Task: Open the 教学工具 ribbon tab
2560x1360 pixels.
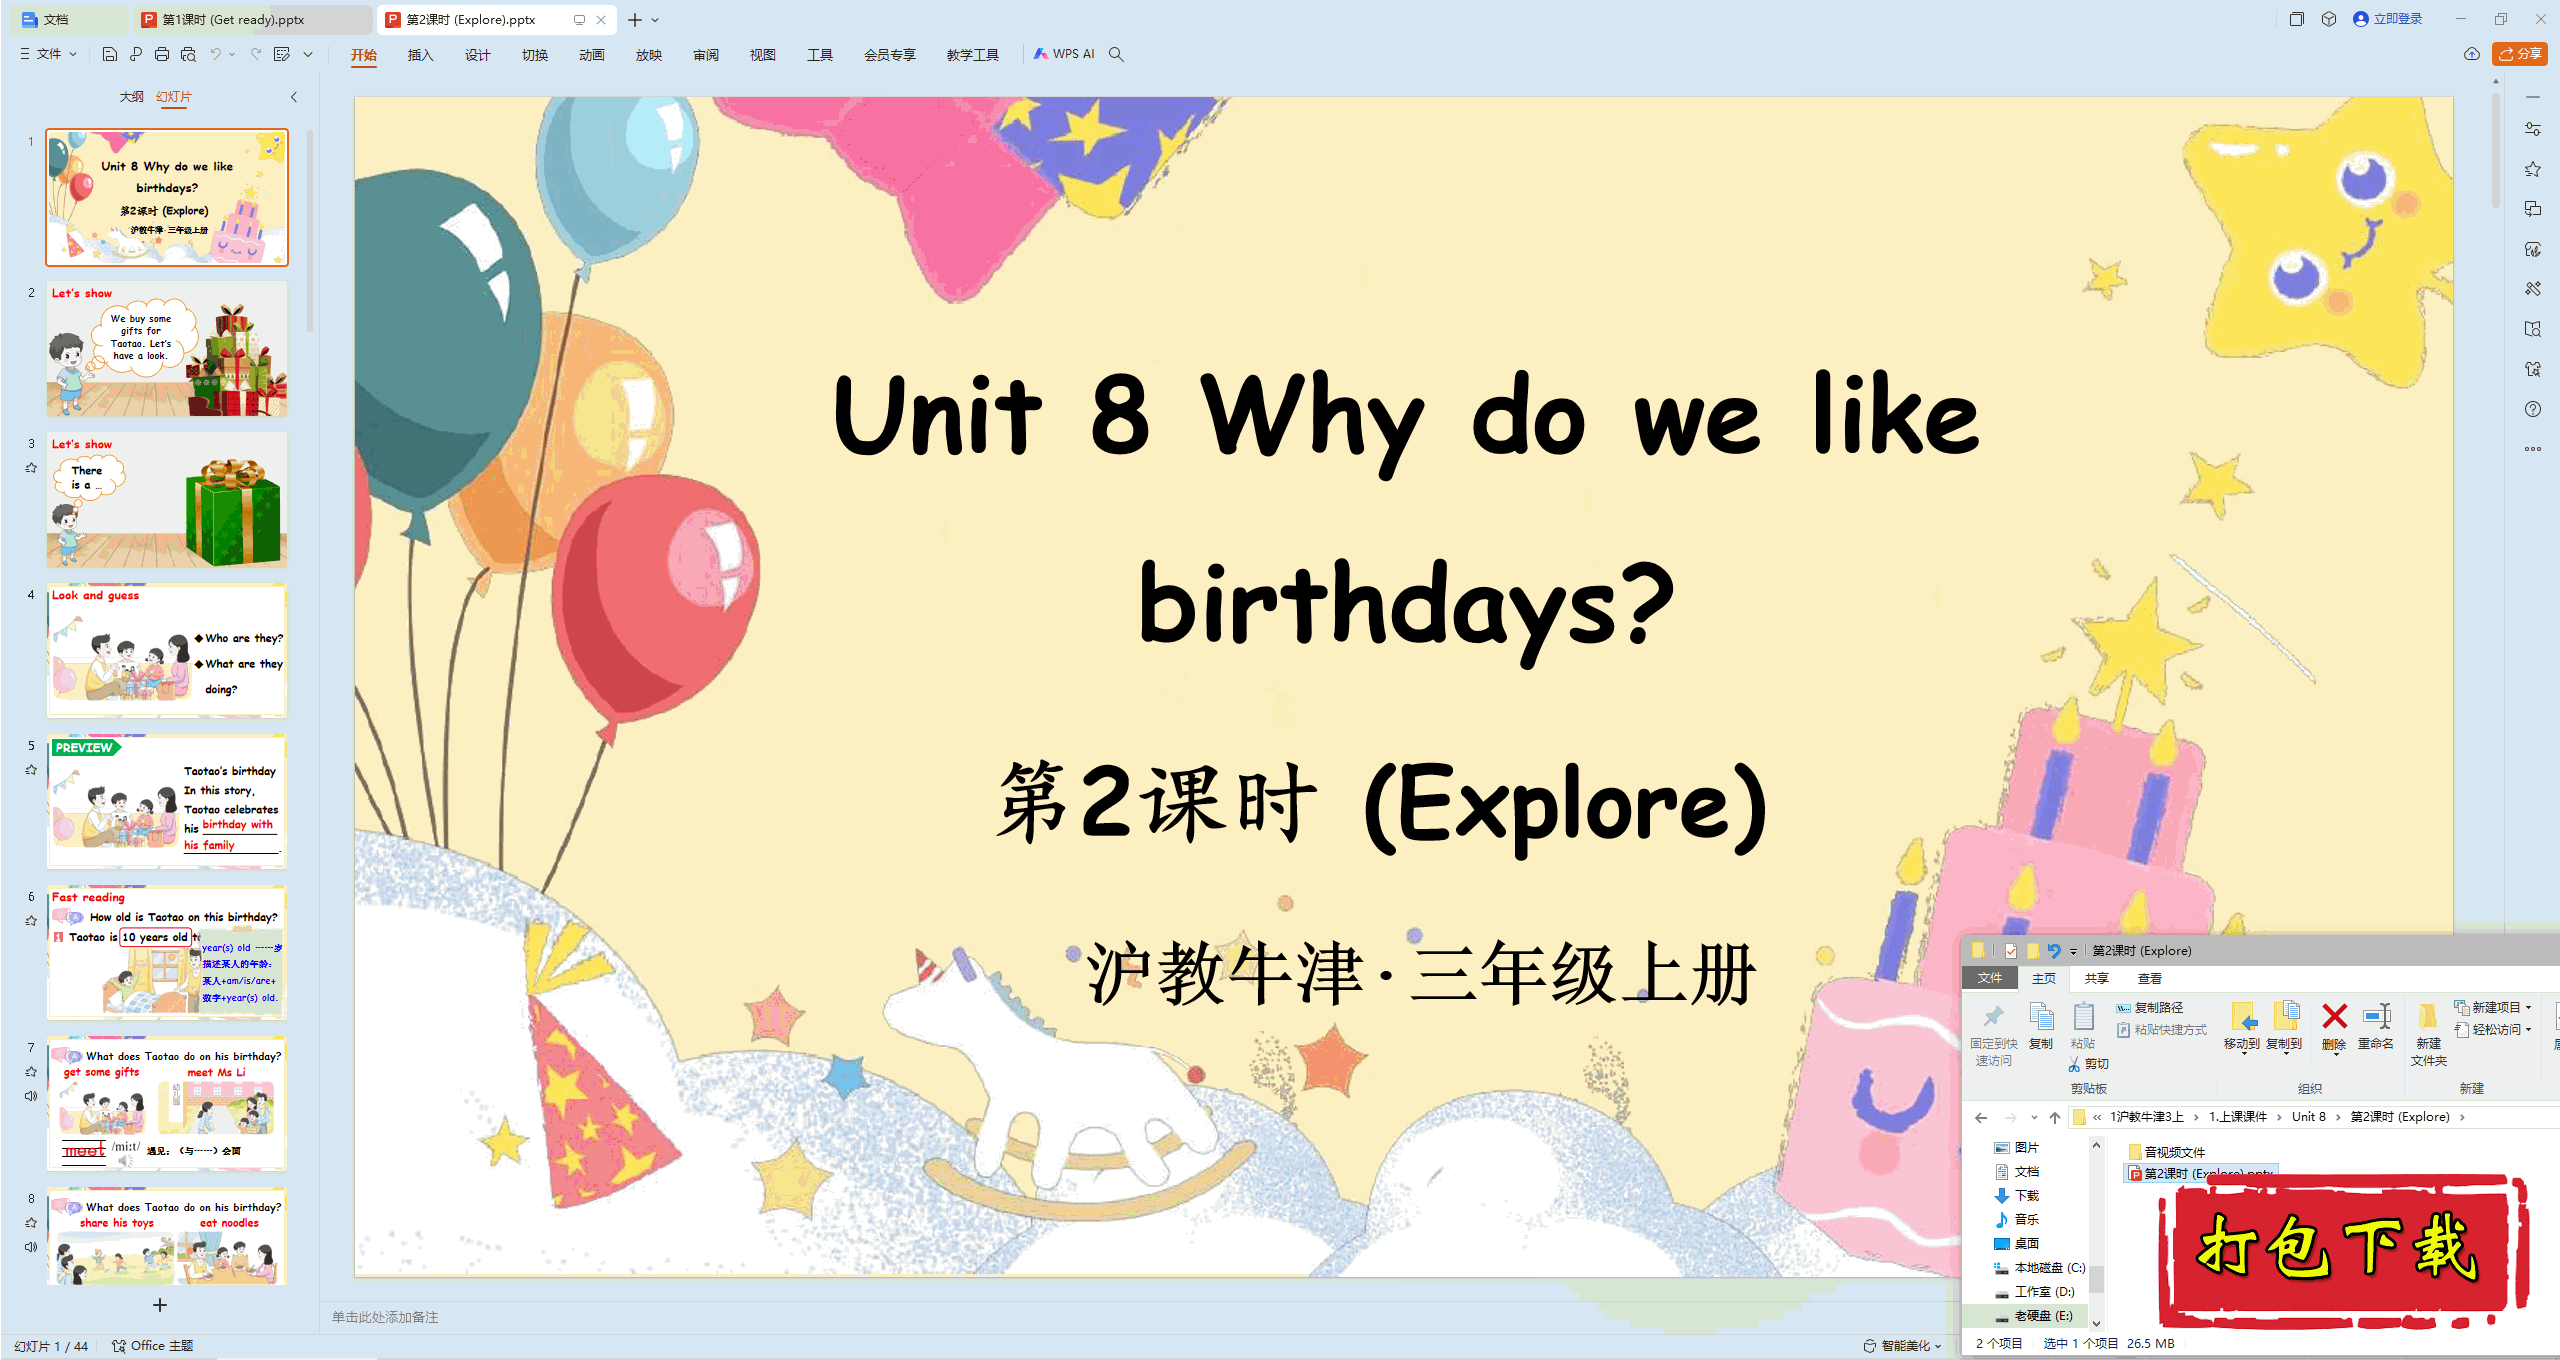Action: 972,55
